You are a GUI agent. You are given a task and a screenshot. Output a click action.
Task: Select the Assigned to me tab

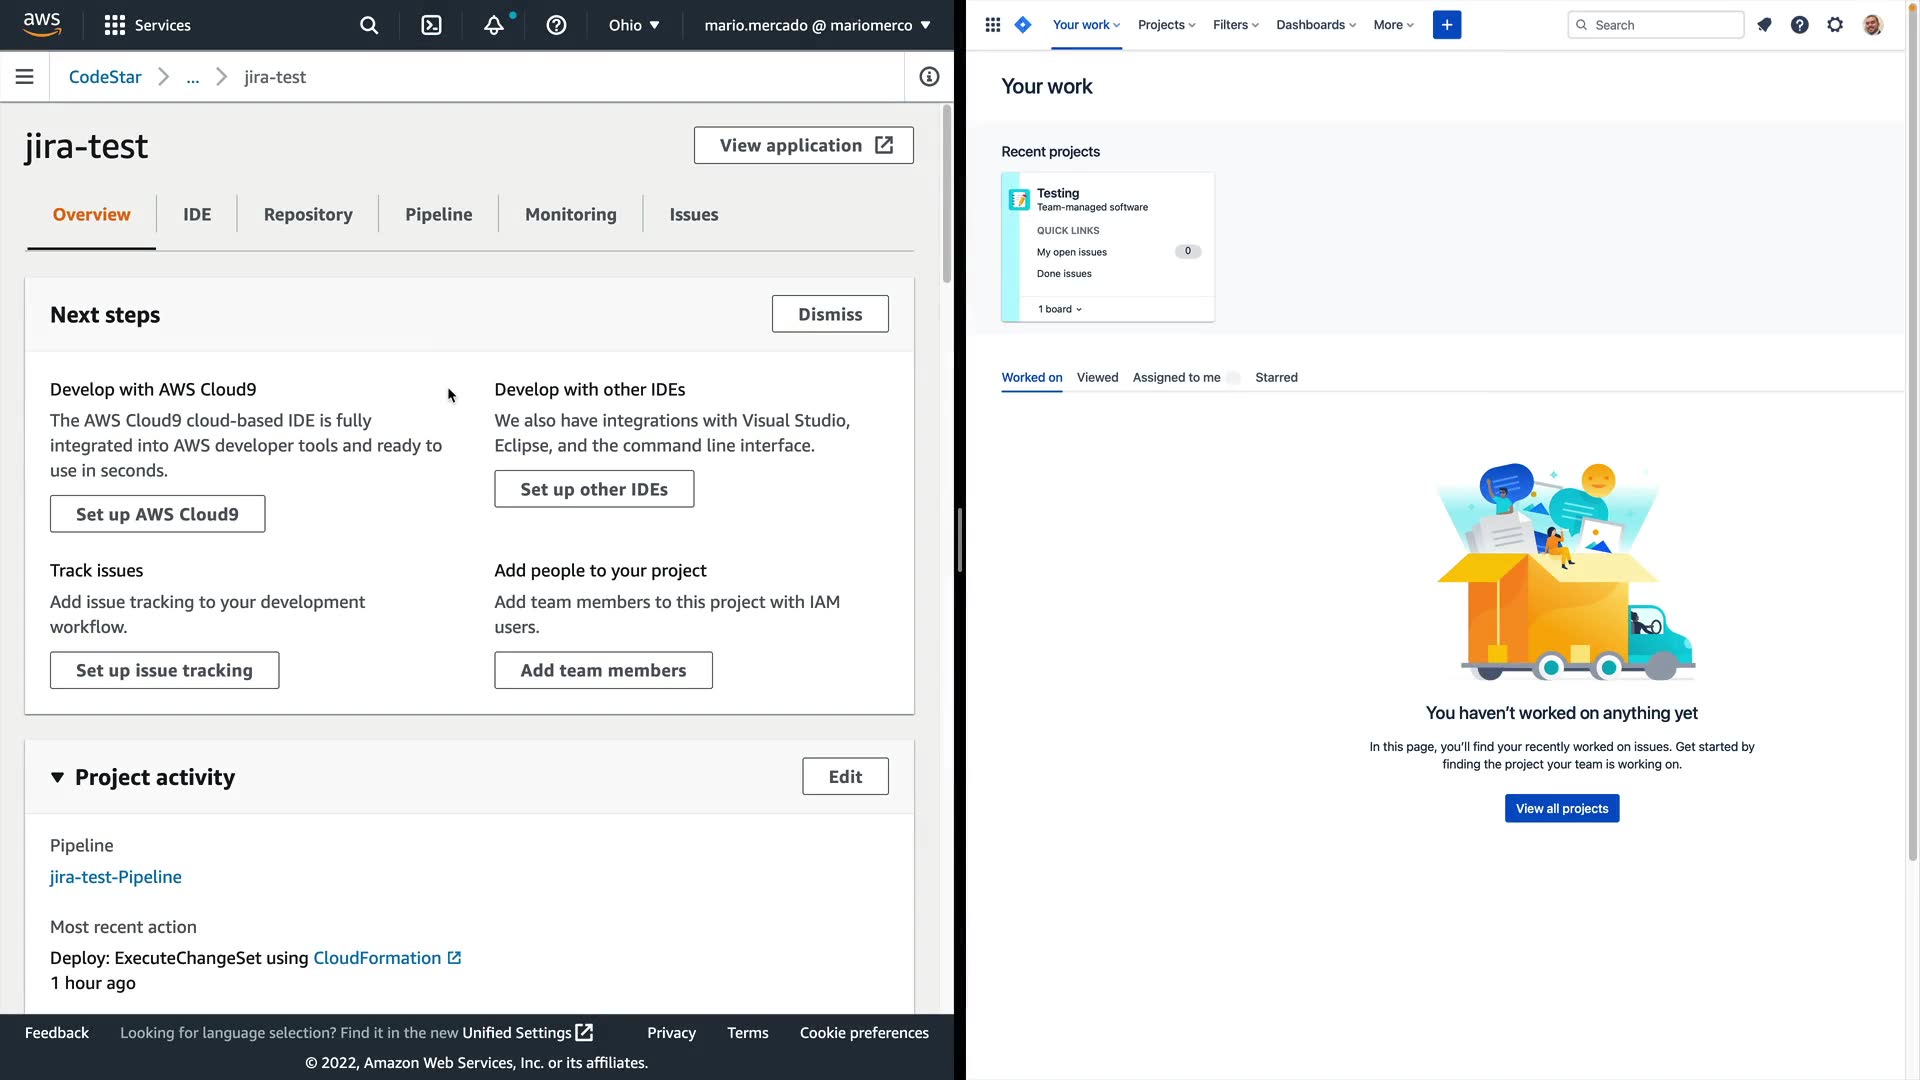[x=1176, y=377]
